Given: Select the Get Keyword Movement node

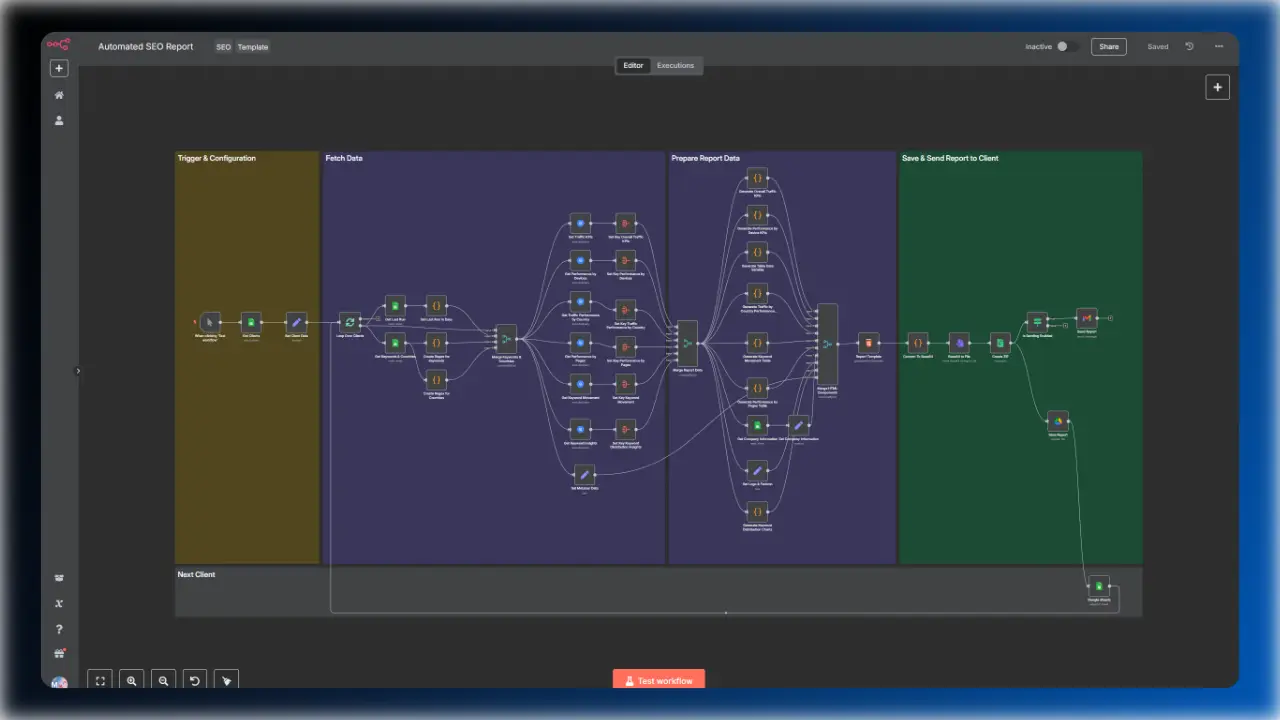Looking at the screenshot, I should pyautogui.click(x=581, y=384).
